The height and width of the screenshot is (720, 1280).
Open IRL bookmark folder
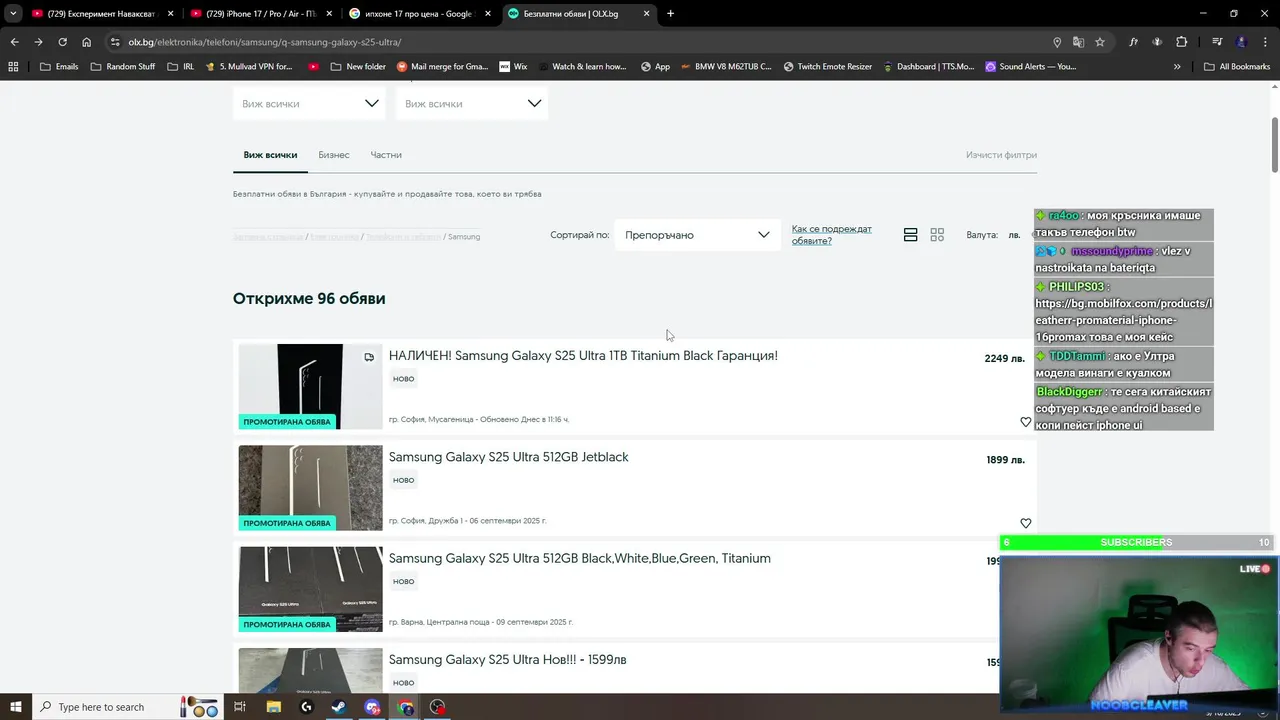click(x=181, y=67)
